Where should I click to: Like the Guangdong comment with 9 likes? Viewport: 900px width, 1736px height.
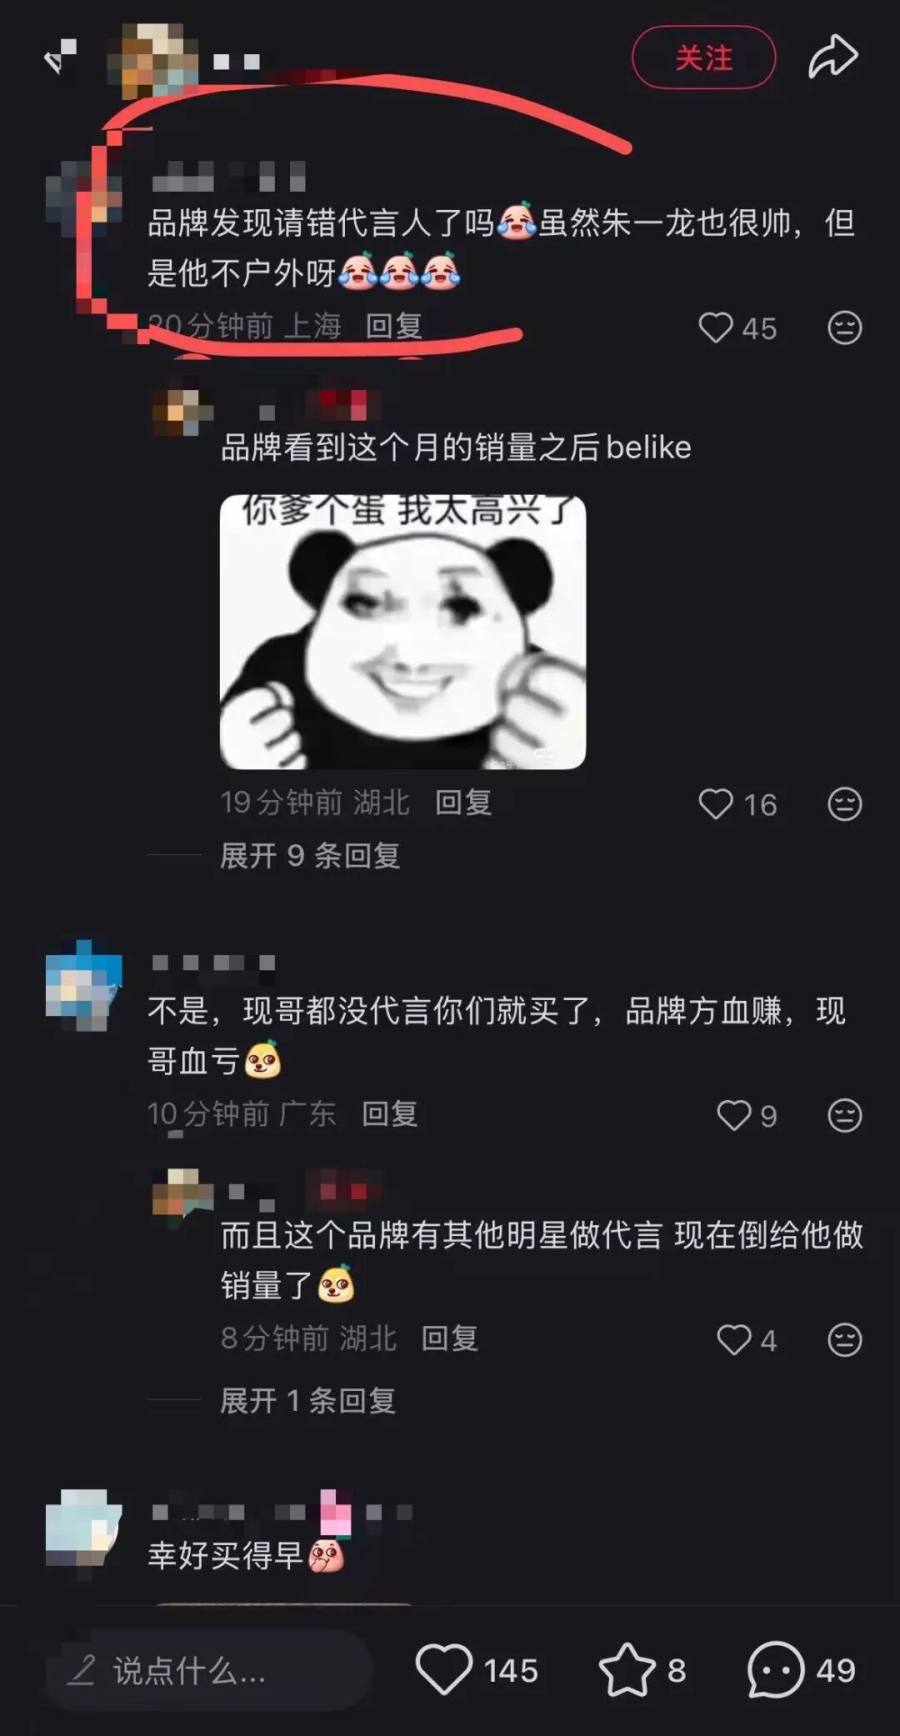734,1115
